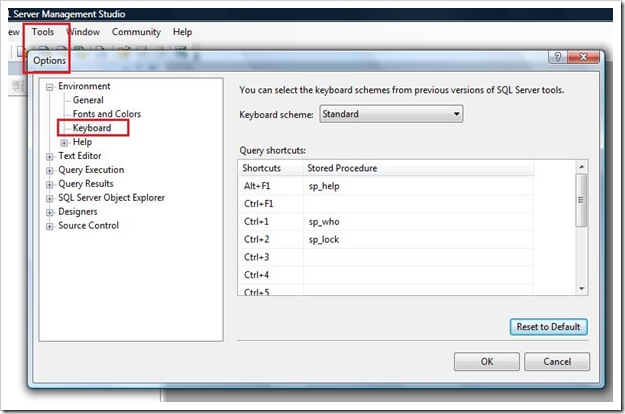Click the Cancel button
625x414 pixels.
tap(557, 361)
